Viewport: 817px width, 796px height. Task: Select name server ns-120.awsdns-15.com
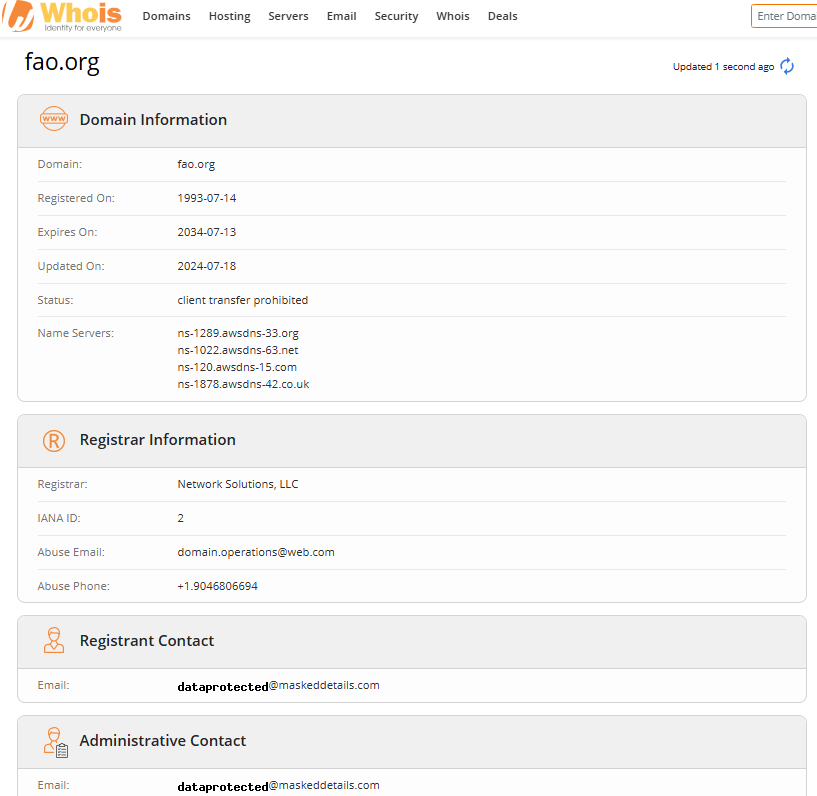point(237,367)
